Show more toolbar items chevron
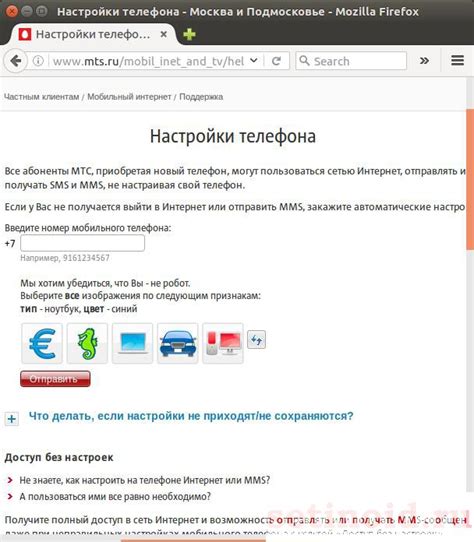This screenshot has width=474, height=542. [x=424, y=61]
